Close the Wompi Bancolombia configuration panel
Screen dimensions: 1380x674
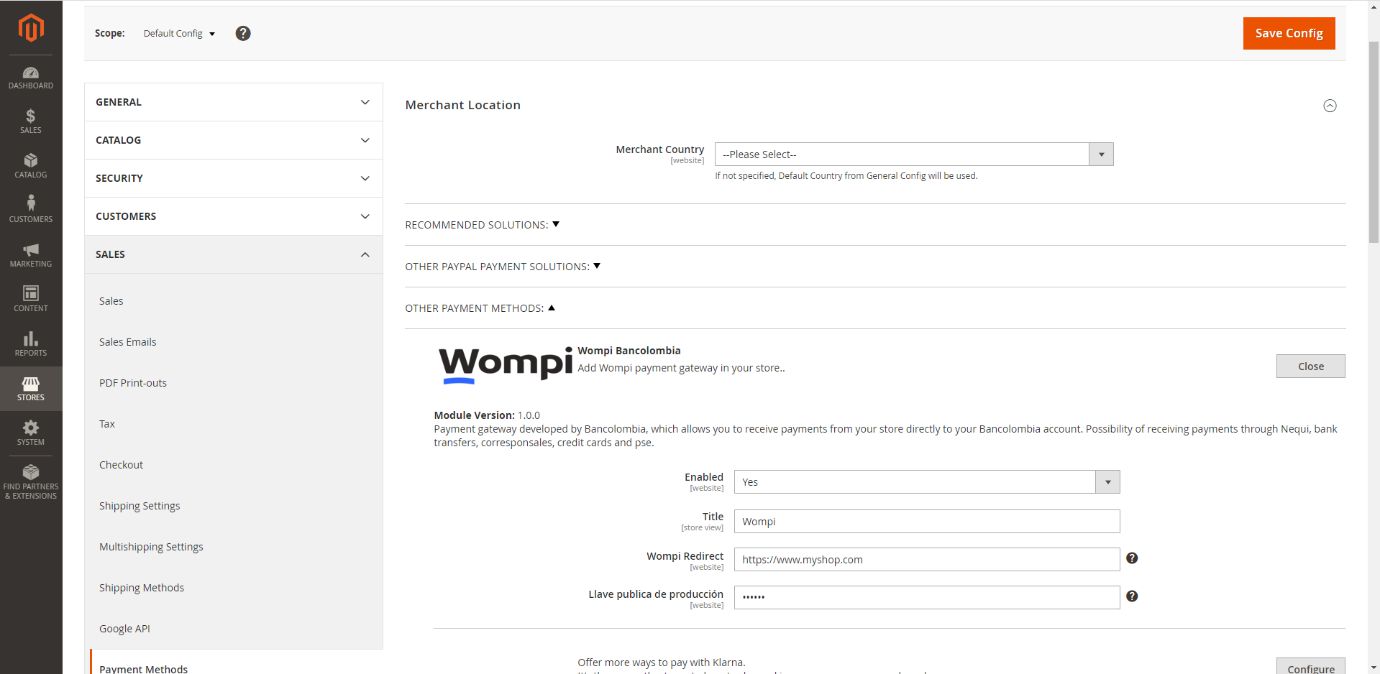pos(1310,365)
